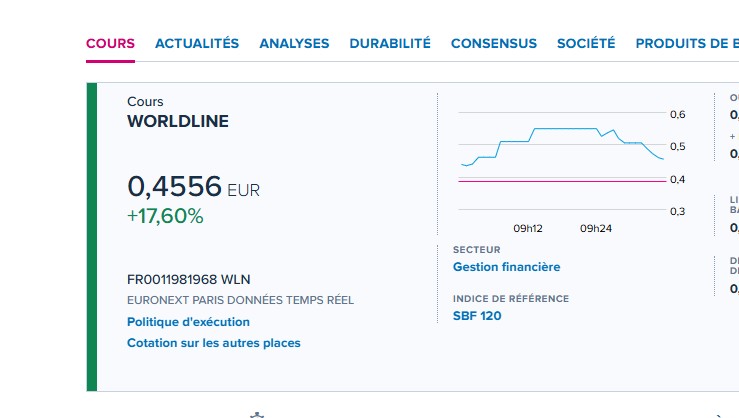The width and height of the screenshot is (739, 418).
Task: Follow the Cotation sur les autres places link
Action: pyautogui.click(x=213, y=343)
